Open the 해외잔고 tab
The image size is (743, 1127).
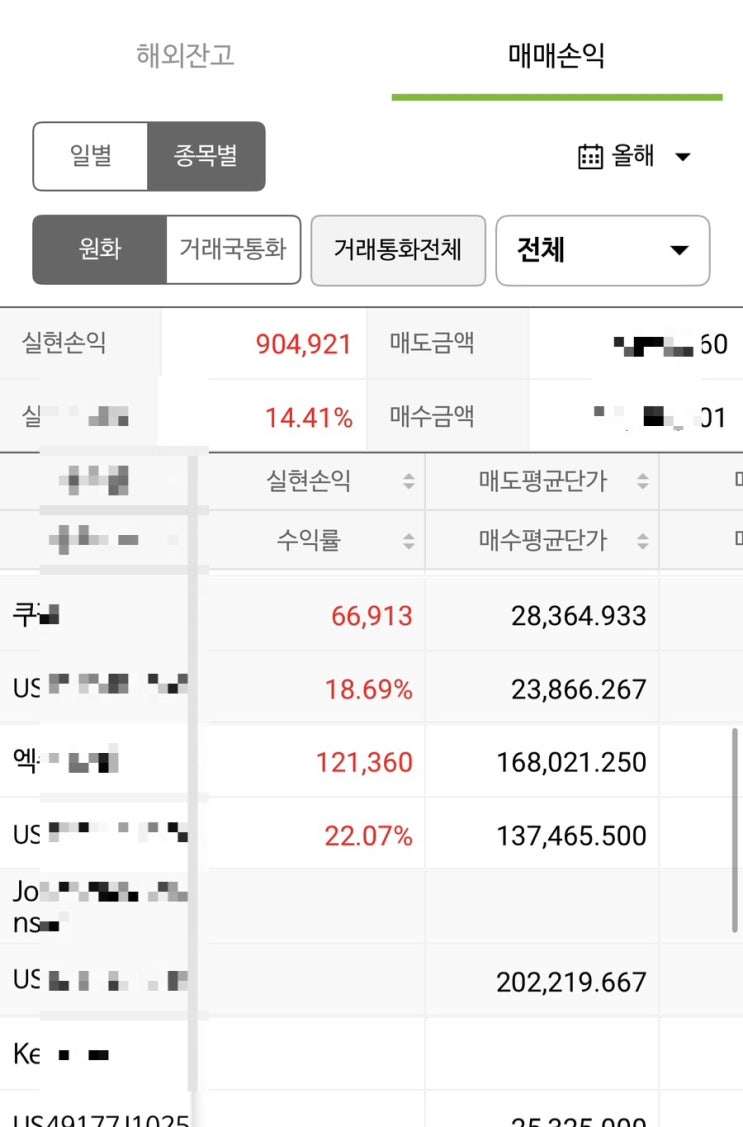tap(185, 55)
